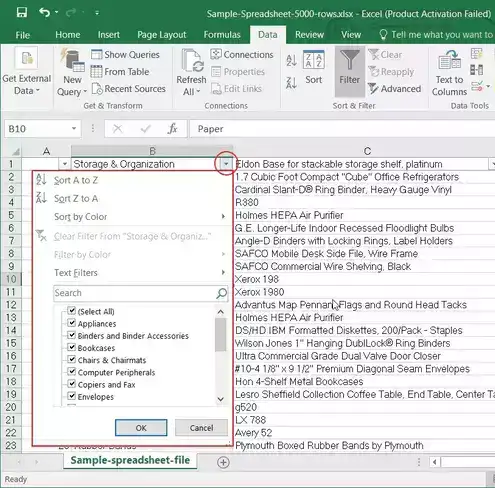Open the undo history dropdown arrow

tap(57, 12)
